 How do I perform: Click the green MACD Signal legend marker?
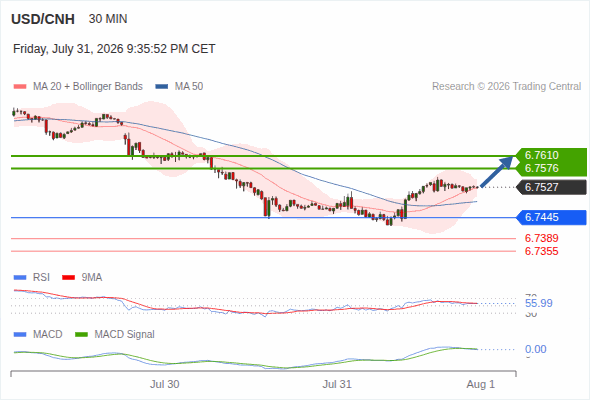tap(81, 334)
